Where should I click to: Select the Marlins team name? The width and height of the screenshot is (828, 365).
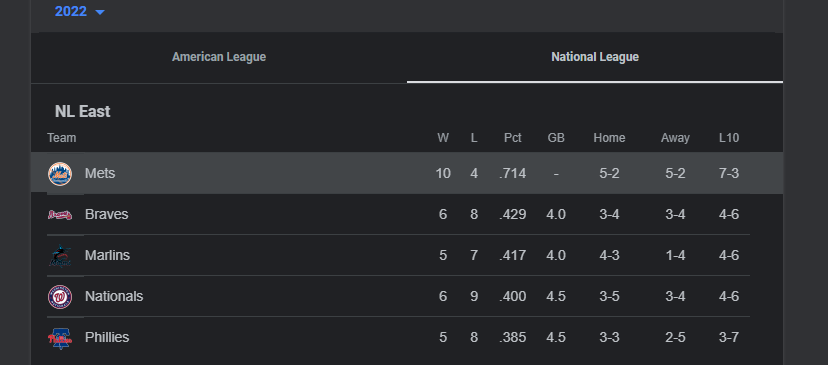107,255
